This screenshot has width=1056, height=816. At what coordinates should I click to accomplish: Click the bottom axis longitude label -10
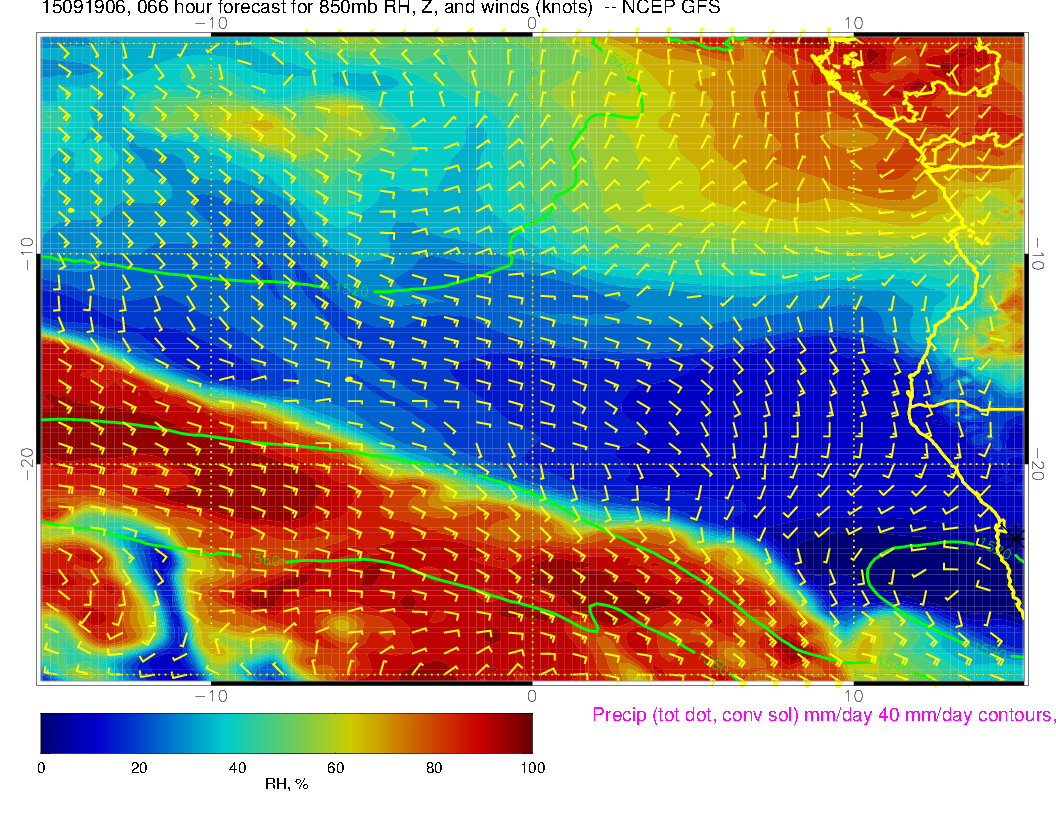(210, 694)
